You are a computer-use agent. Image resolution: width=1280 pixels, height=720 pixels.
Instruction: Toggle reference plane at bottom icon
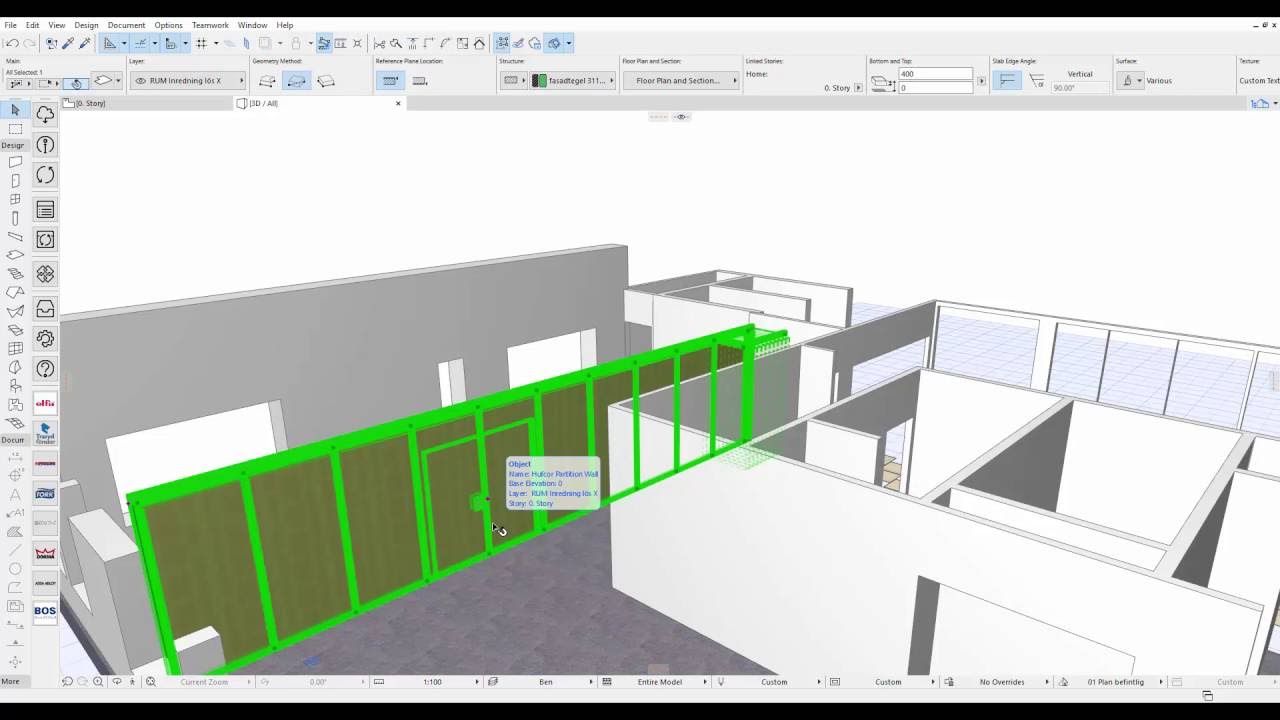(x=420, y=81)
